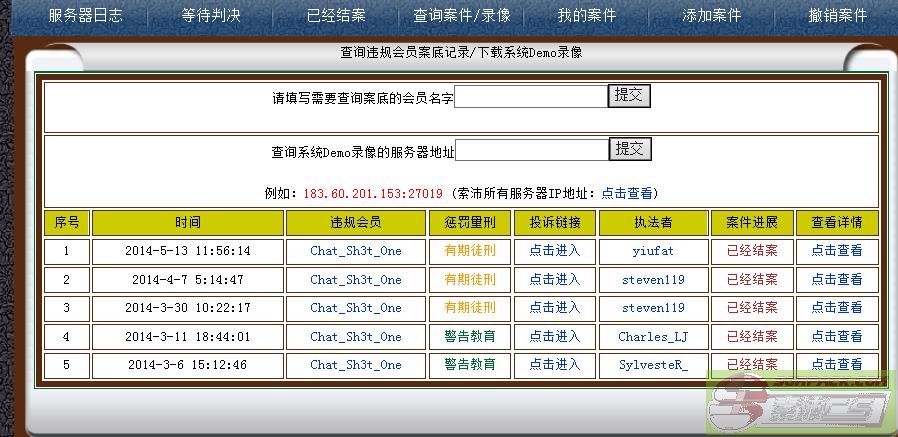The image size is (898, 437).
Task: Select the 查询案件/录像 tab
Action: pos(461,16)
